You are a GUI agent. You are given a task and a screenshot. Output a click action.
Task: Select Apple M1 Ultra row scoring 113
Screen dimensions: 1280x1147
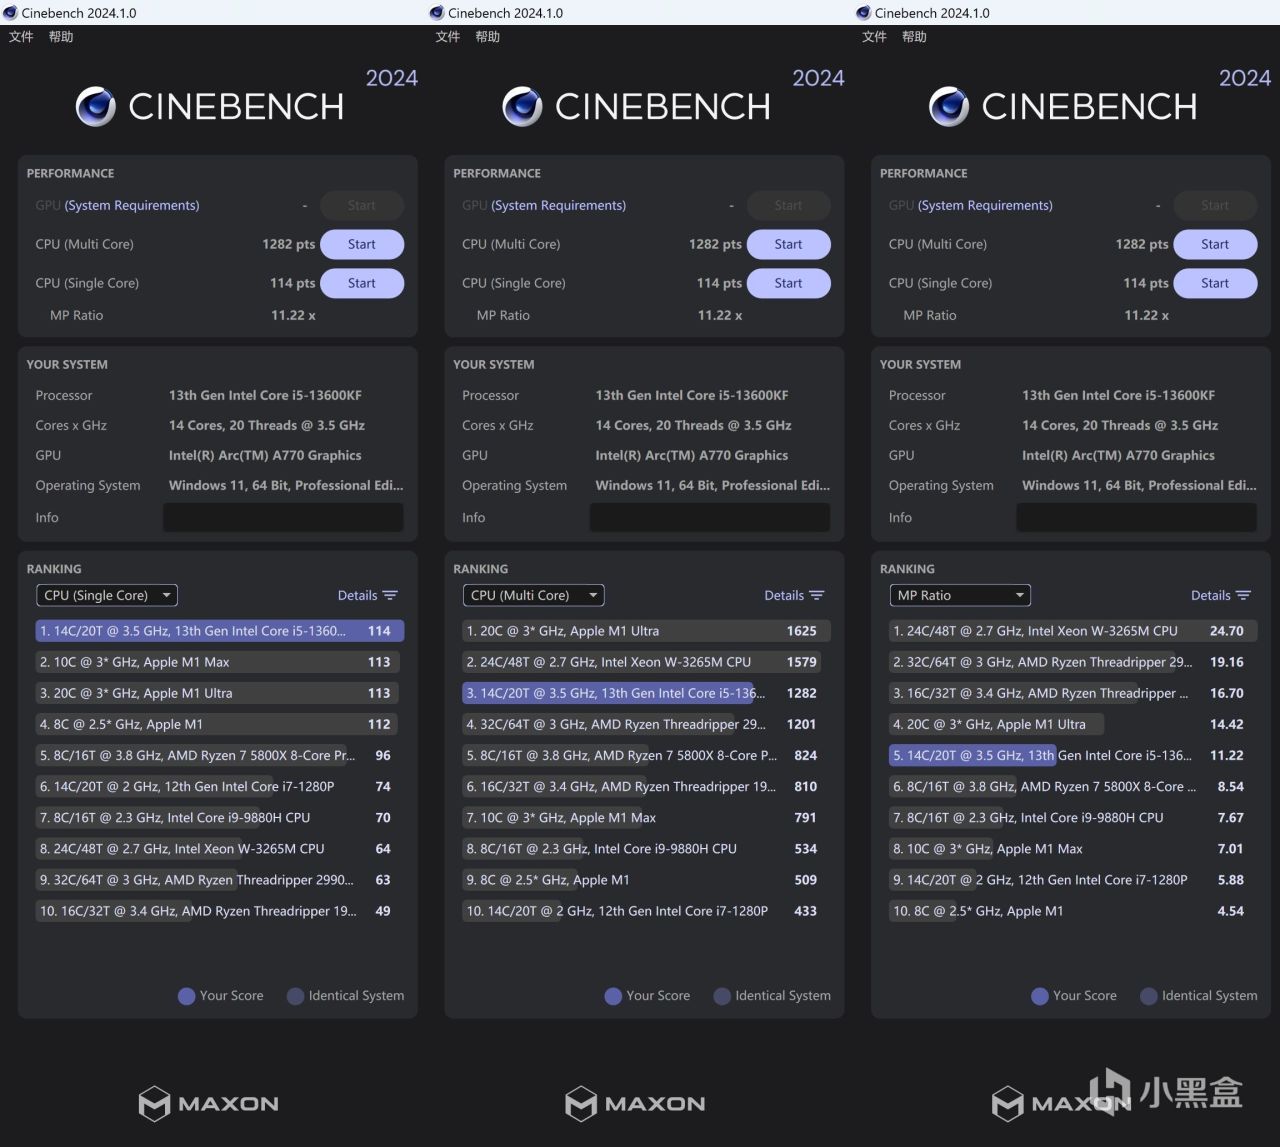(220, 693)
